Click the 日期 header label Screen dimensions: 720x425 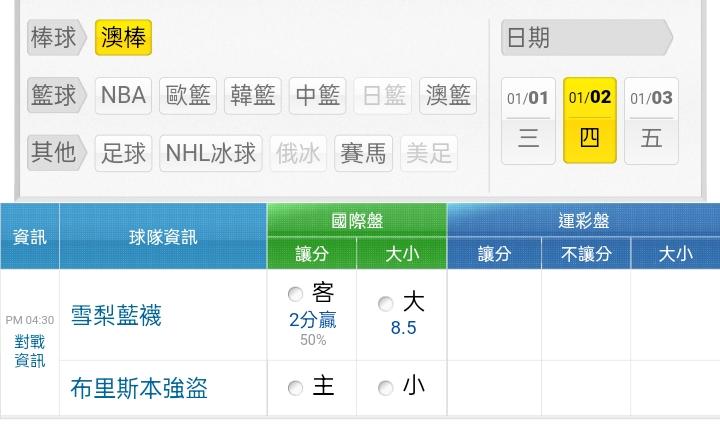coord(586,38)
